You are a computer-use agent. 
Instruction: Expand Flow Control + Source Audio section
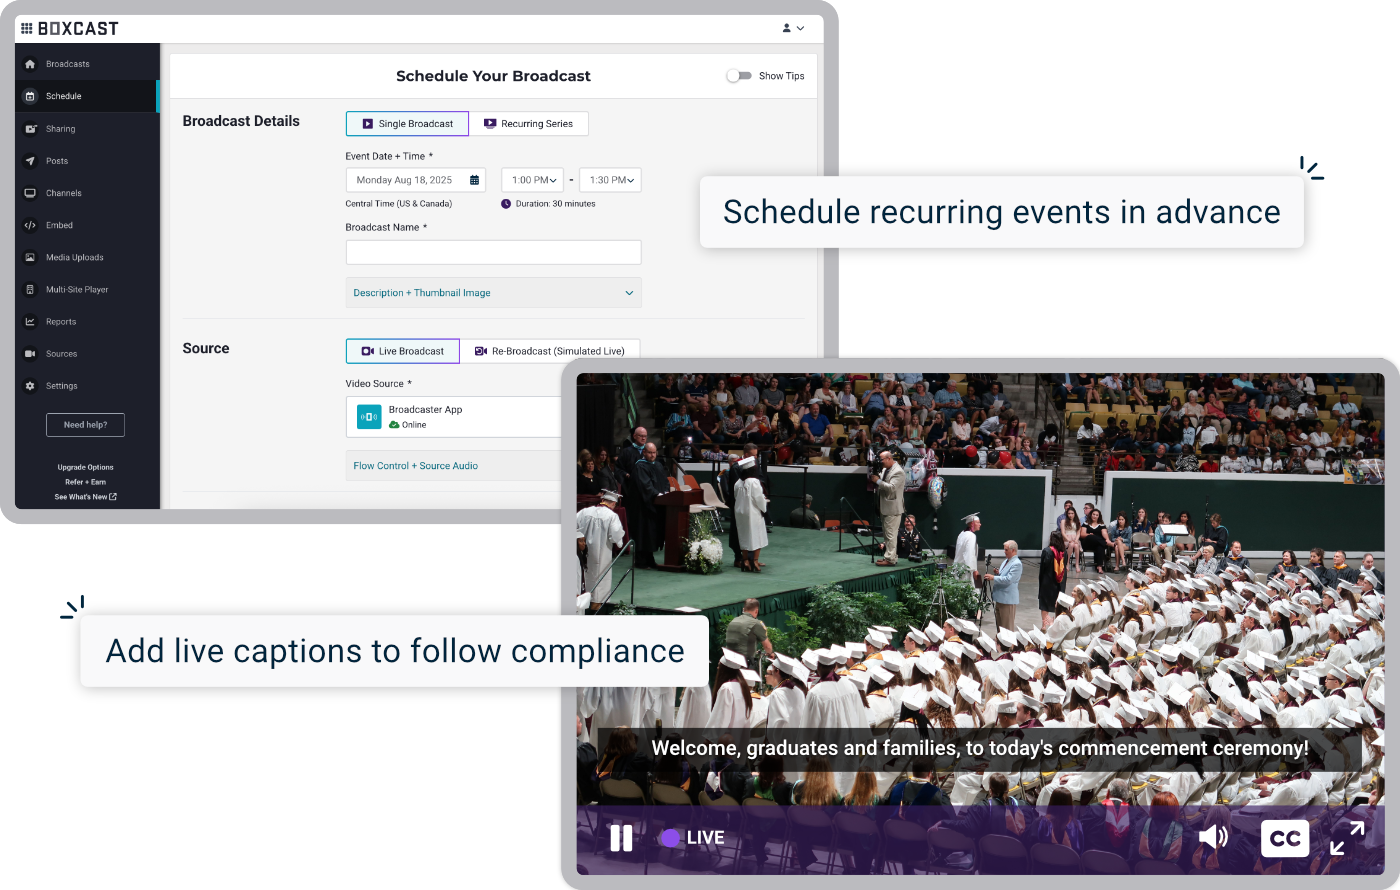tap(454, 466)
